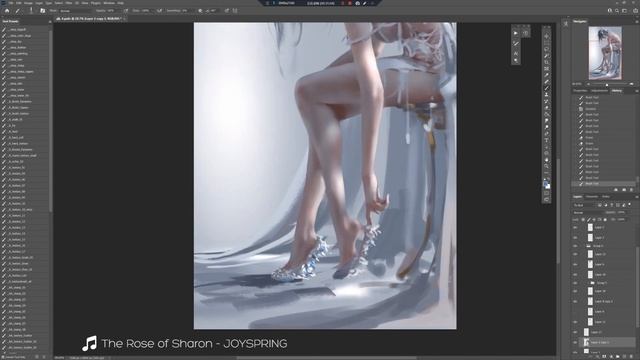Create a new layer in Layers panel
Viewport: 640px width, 360px height.
click(624, 356)
